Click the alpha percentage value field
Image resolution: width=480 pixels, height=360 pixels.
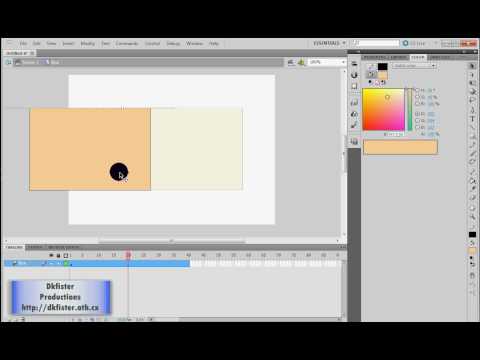(x=433, y=134)
